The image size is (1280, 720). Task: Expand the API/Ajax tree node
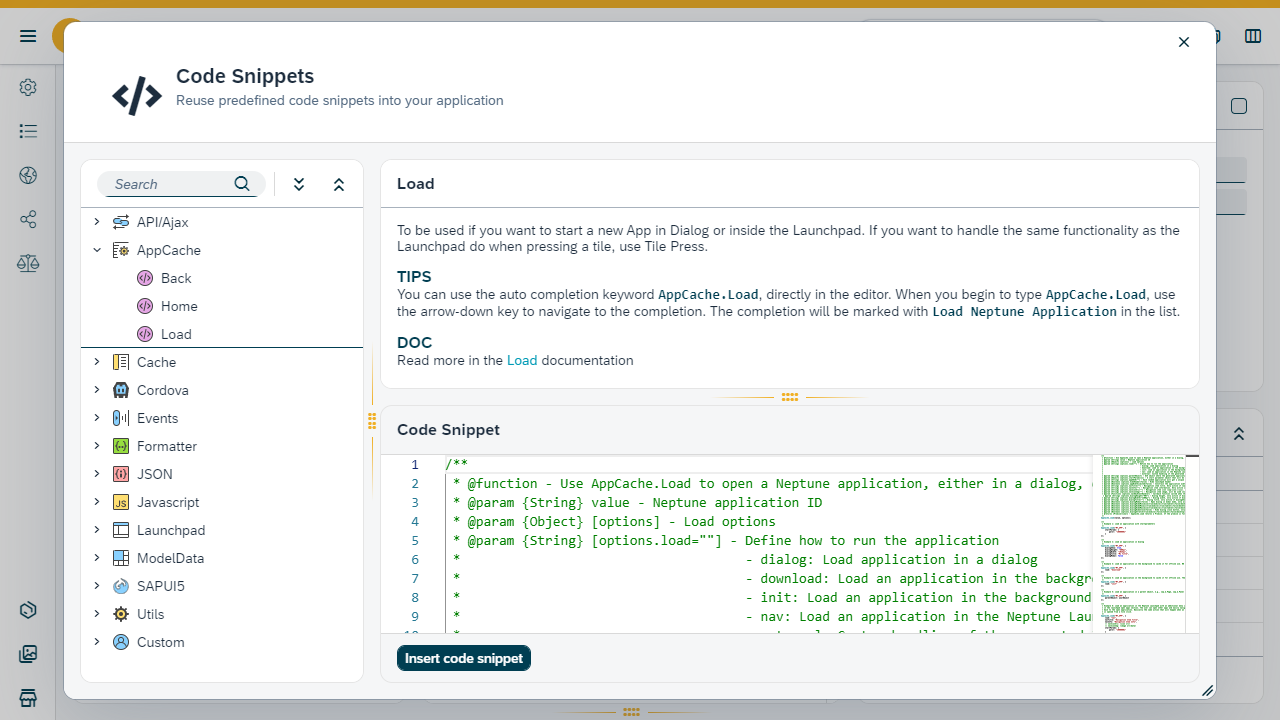pos(97,222)
